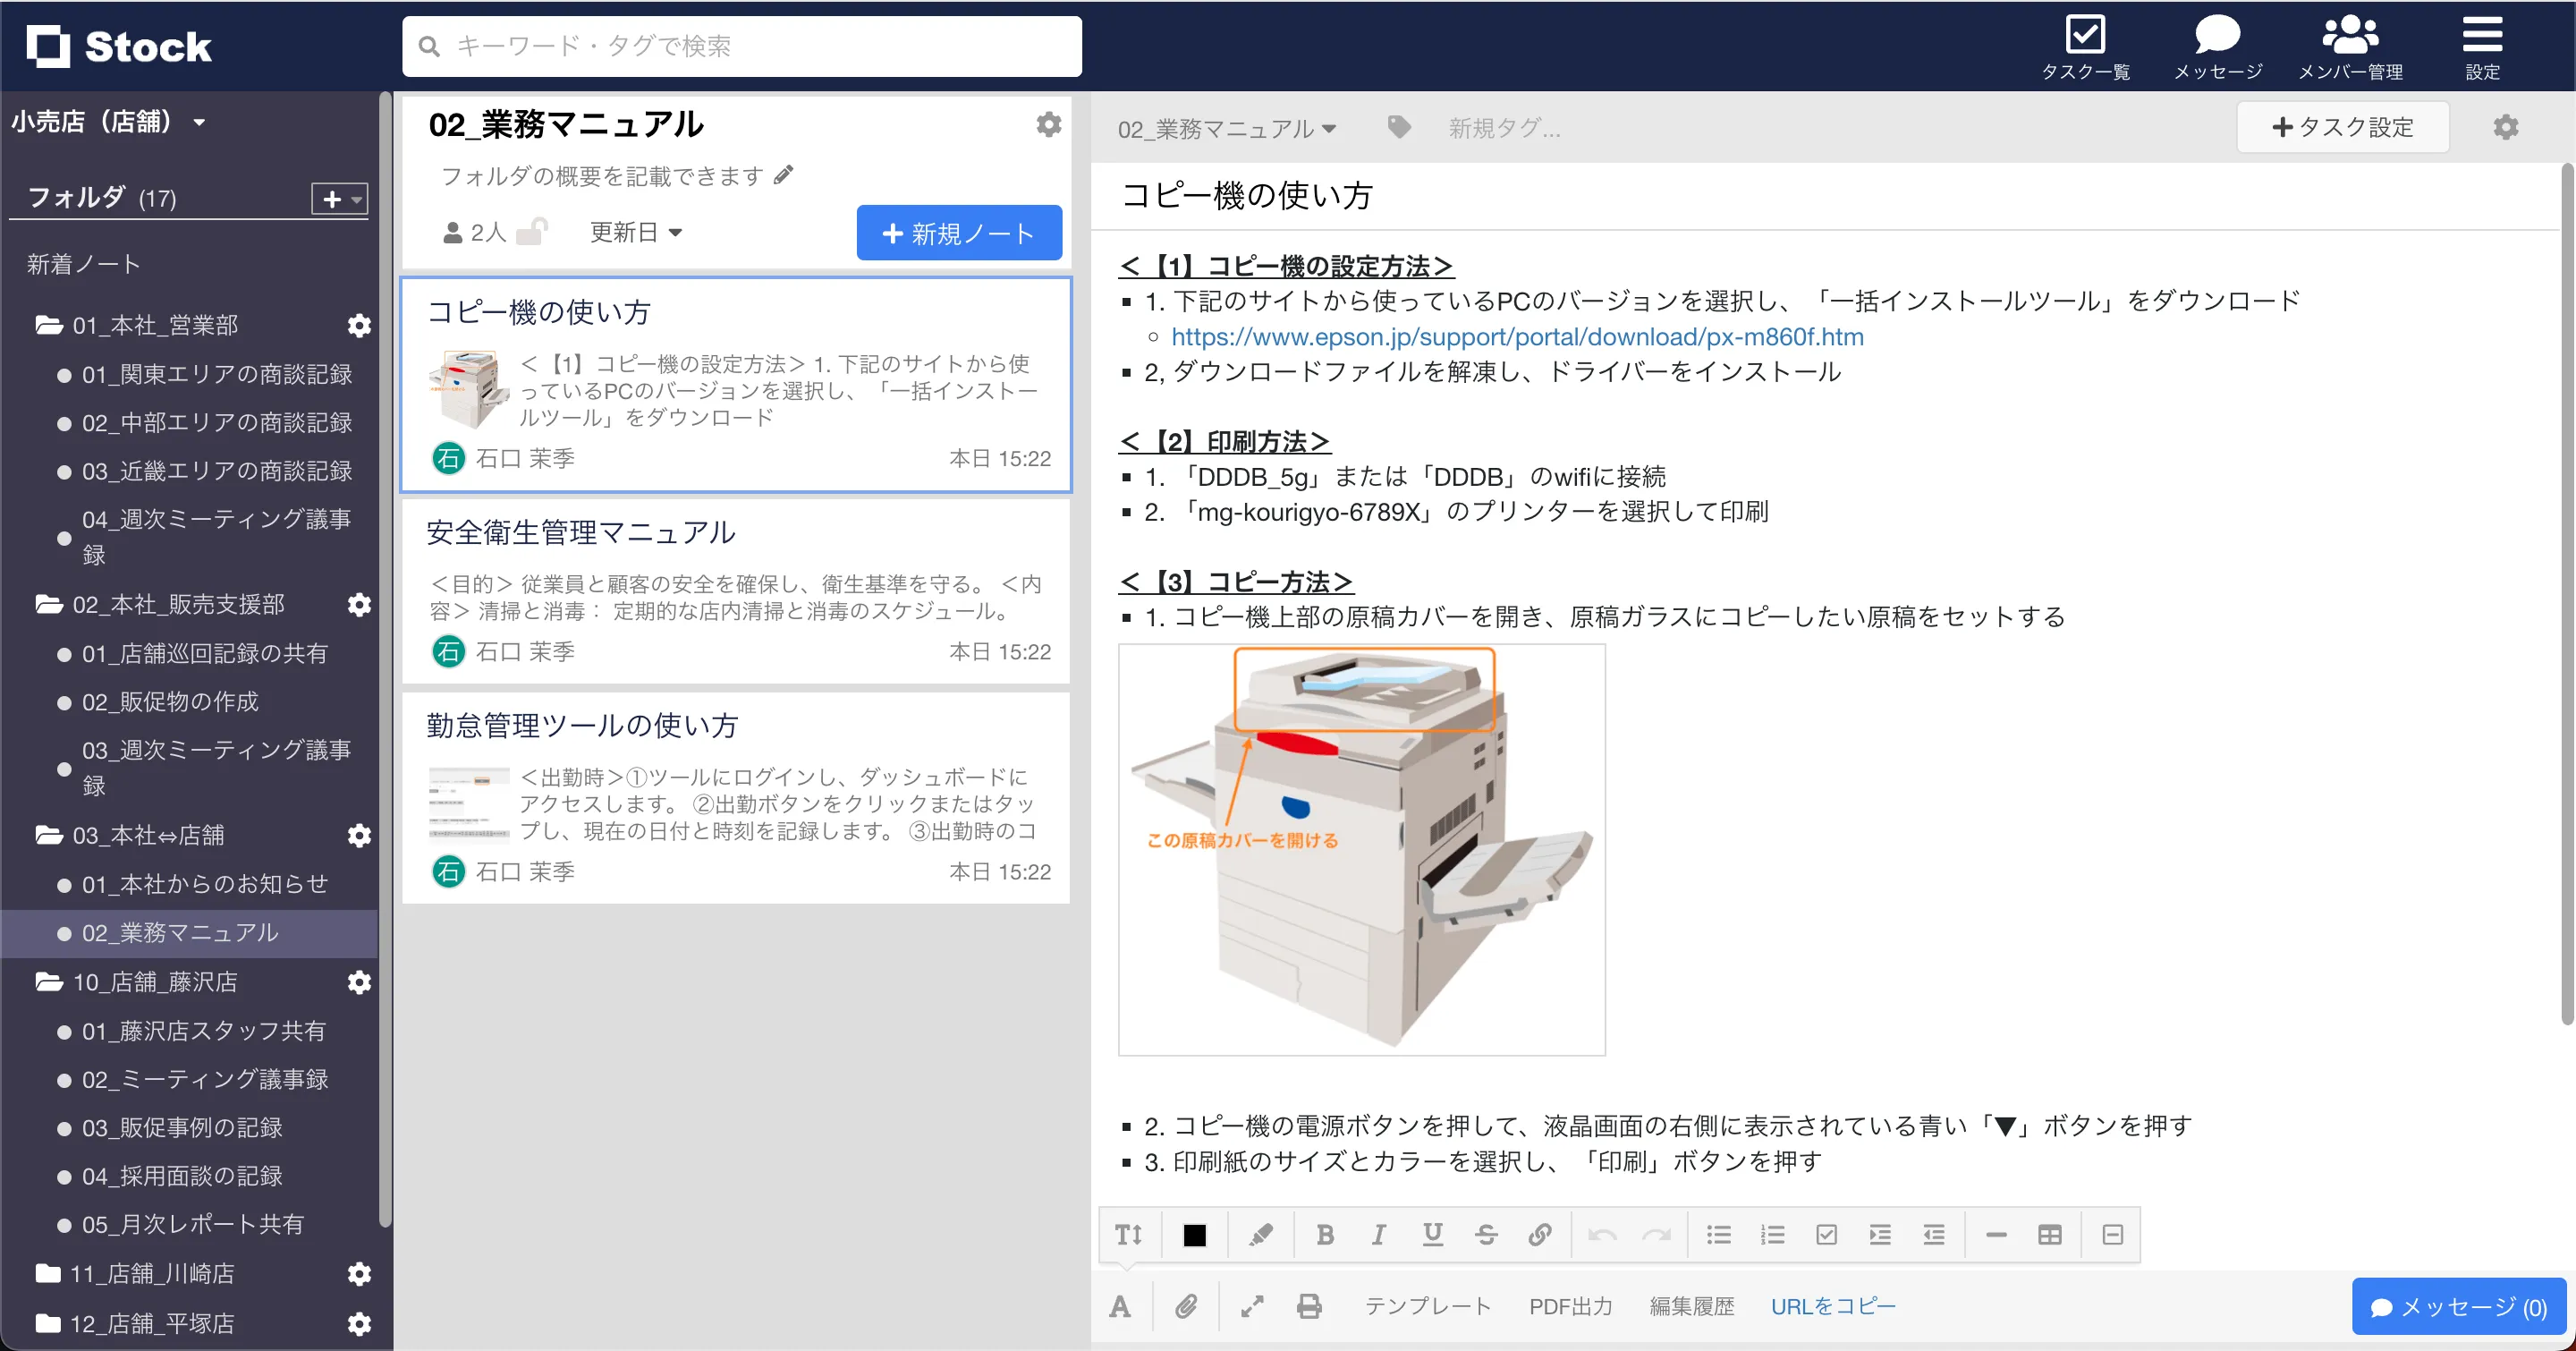
Task: Open the タスク一覧 panel
Action: point(2086,45)
